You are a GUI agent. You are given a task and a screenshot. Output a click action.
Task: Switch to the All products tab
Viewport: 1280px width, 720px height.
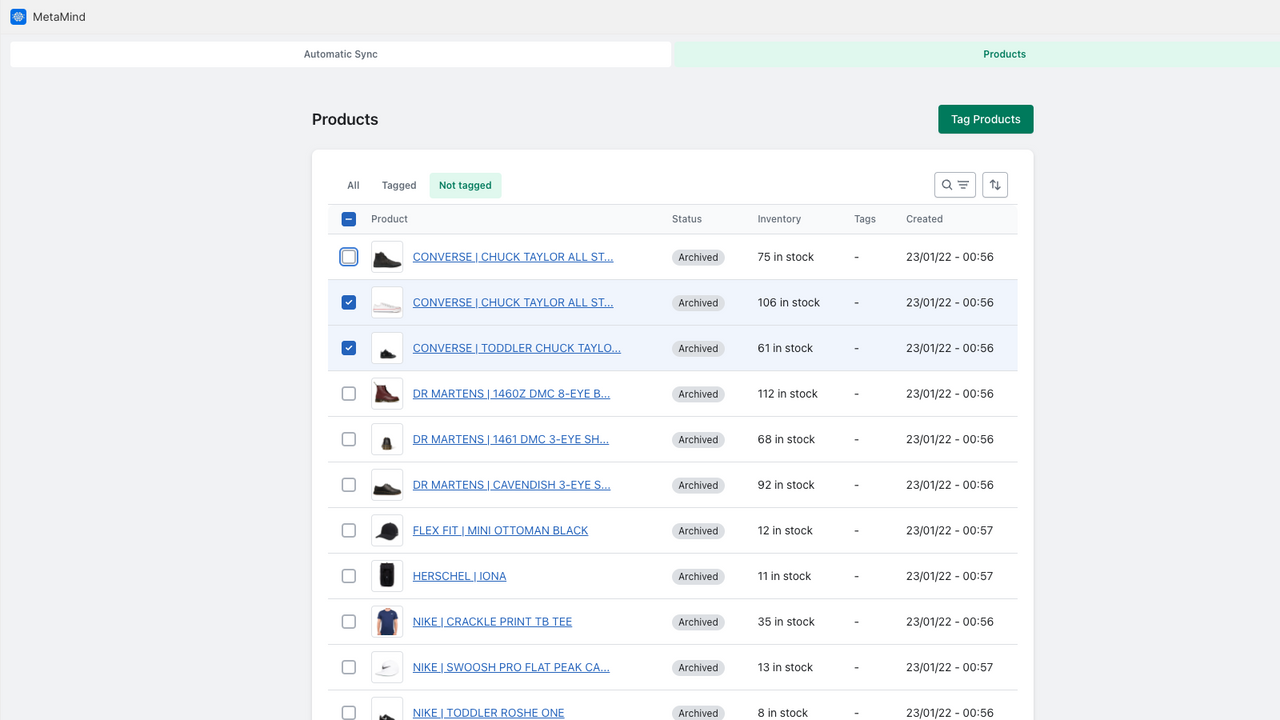[x=352, y=184]
